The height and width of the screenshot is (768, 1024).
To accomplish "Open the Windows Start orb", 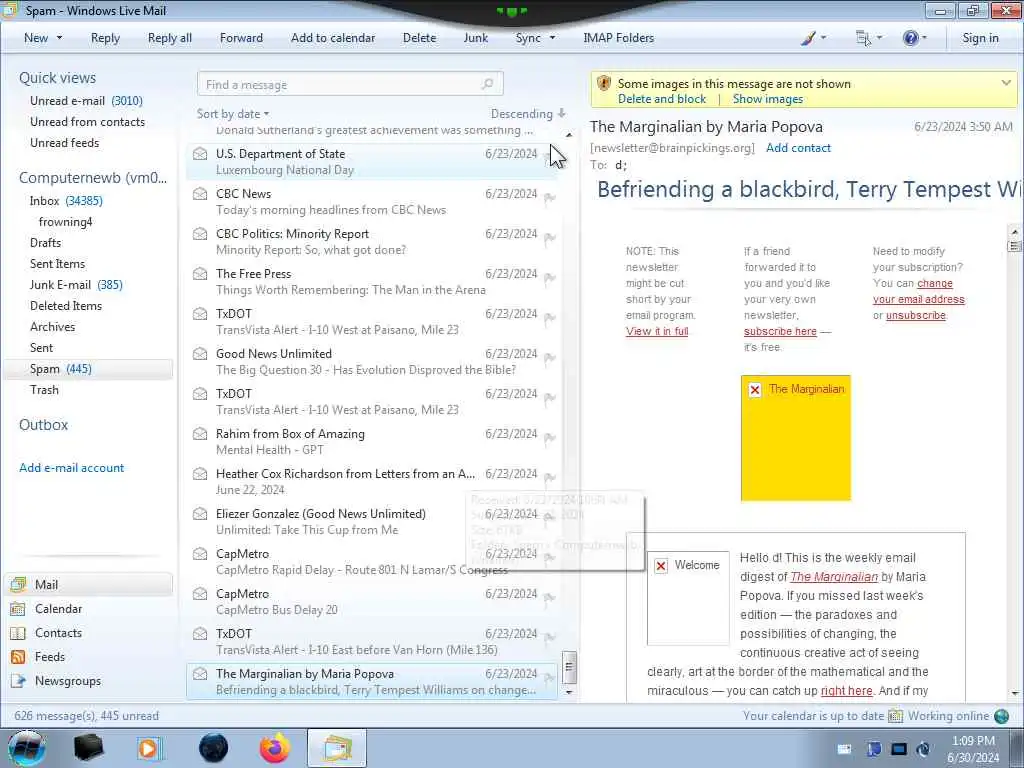I will coord(27,748).
